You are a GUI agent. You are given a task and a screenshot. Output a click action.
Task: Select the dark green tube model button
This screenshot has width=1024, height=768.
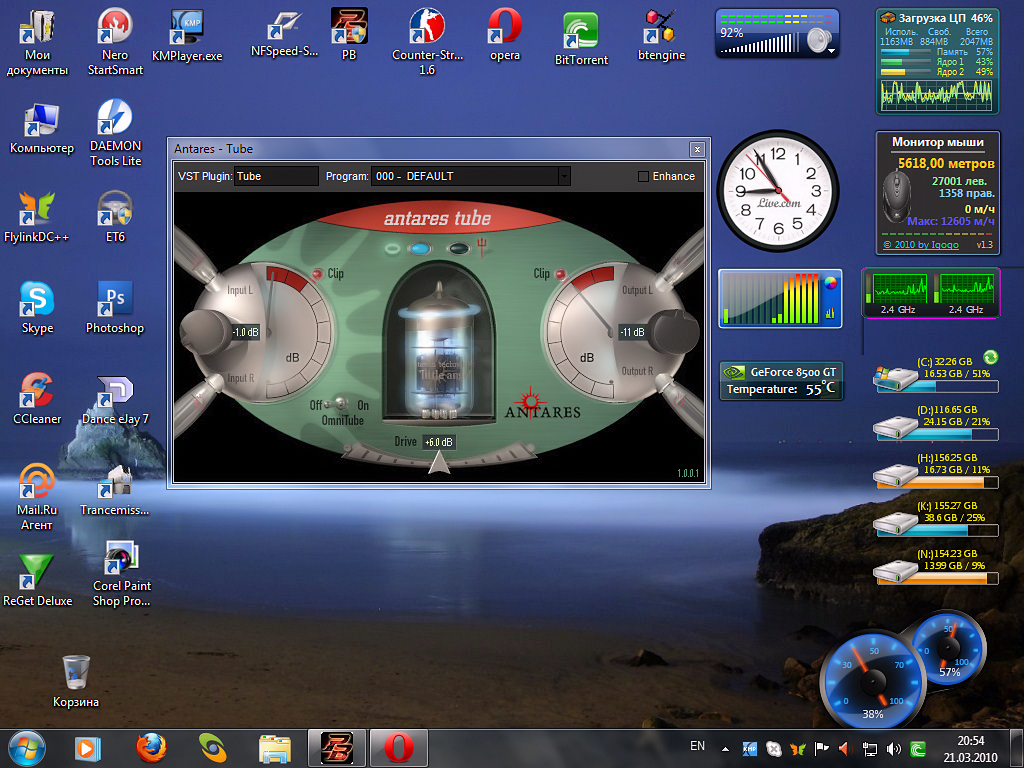pyautogui.click(x=459, y=248)
